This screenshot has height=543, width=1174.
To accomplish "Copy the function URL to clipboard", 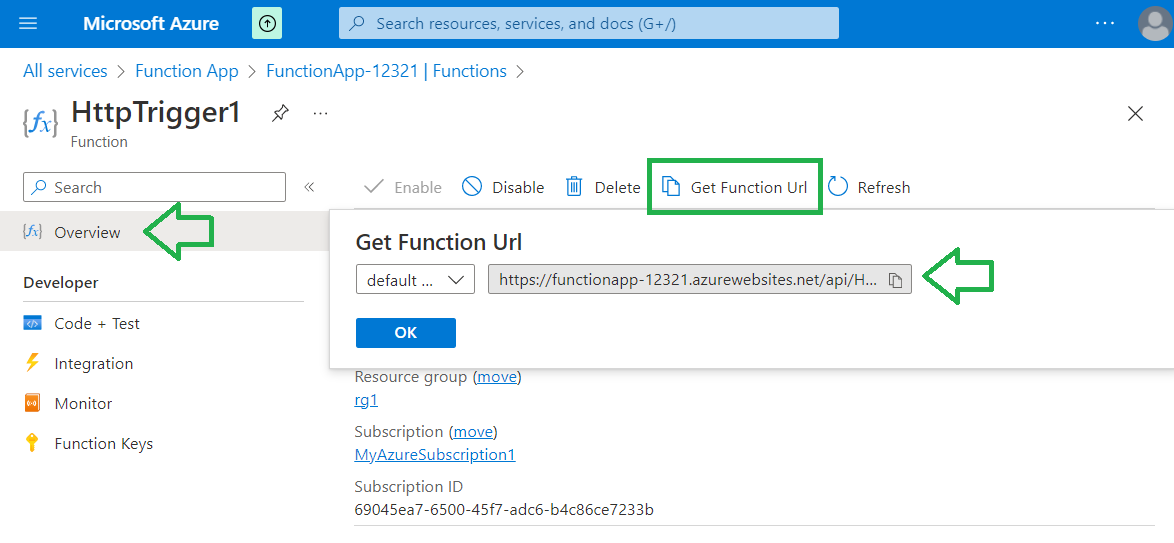I will coord(896,281).
